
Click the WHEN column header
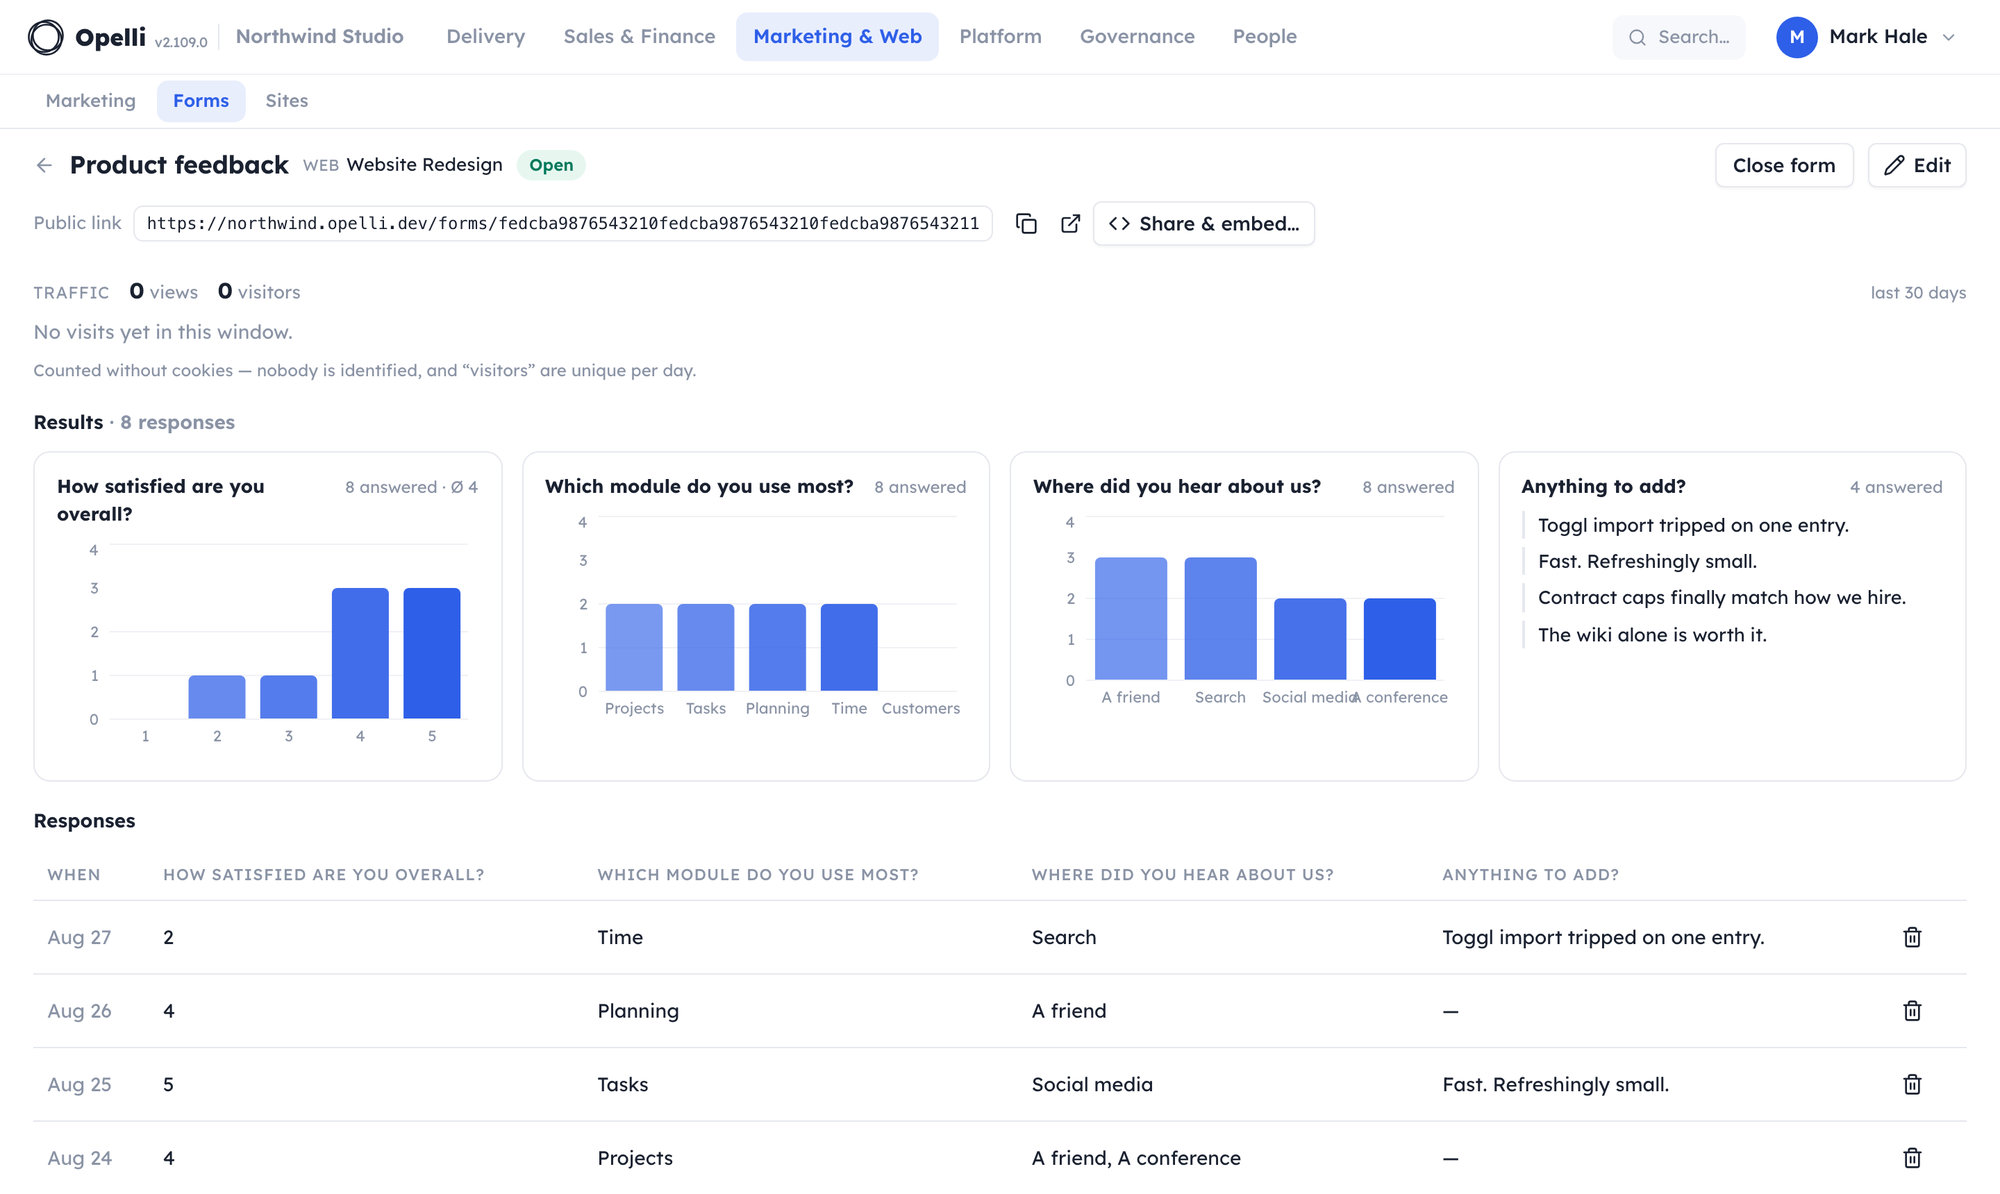pyautogui.click(x=74, y=875)
